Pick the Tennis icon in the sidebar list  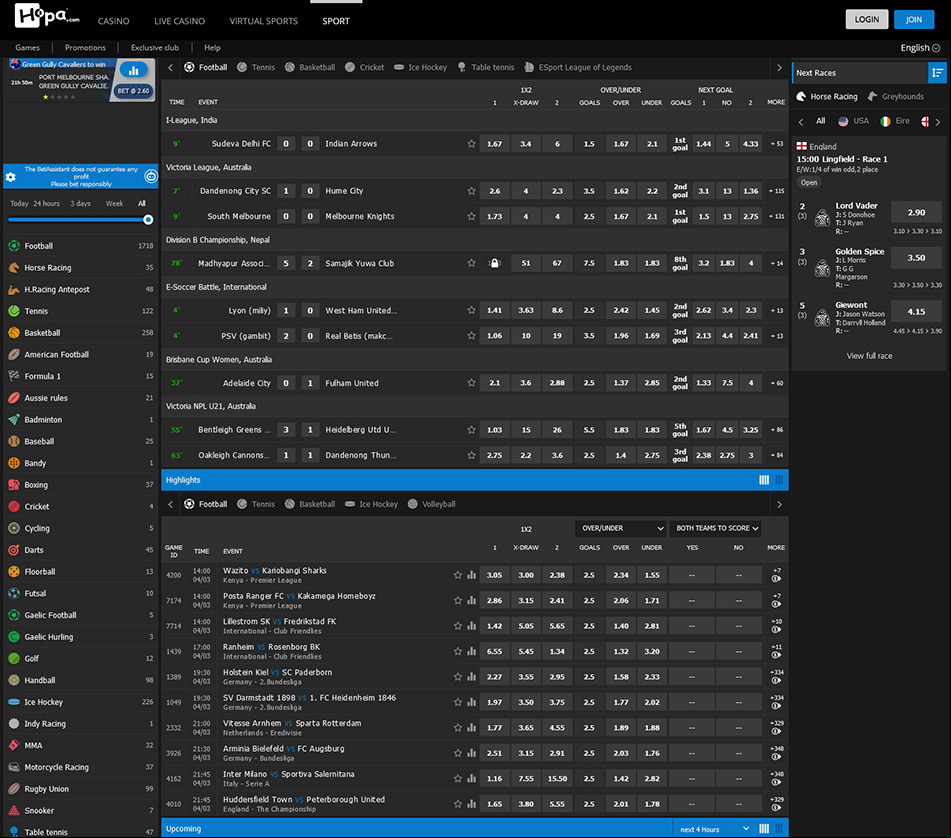pos(14,311)
